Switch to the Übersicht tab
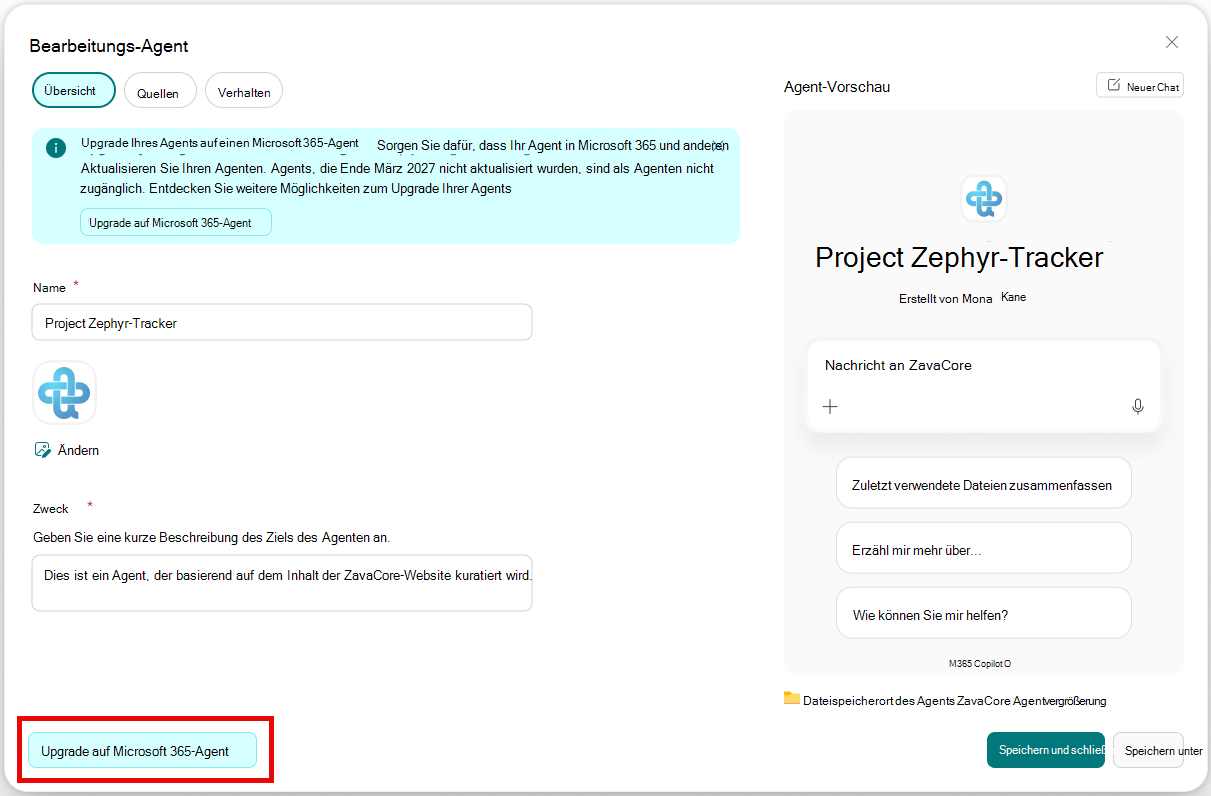Viewport: 1211px width, 796px height. 74,90
